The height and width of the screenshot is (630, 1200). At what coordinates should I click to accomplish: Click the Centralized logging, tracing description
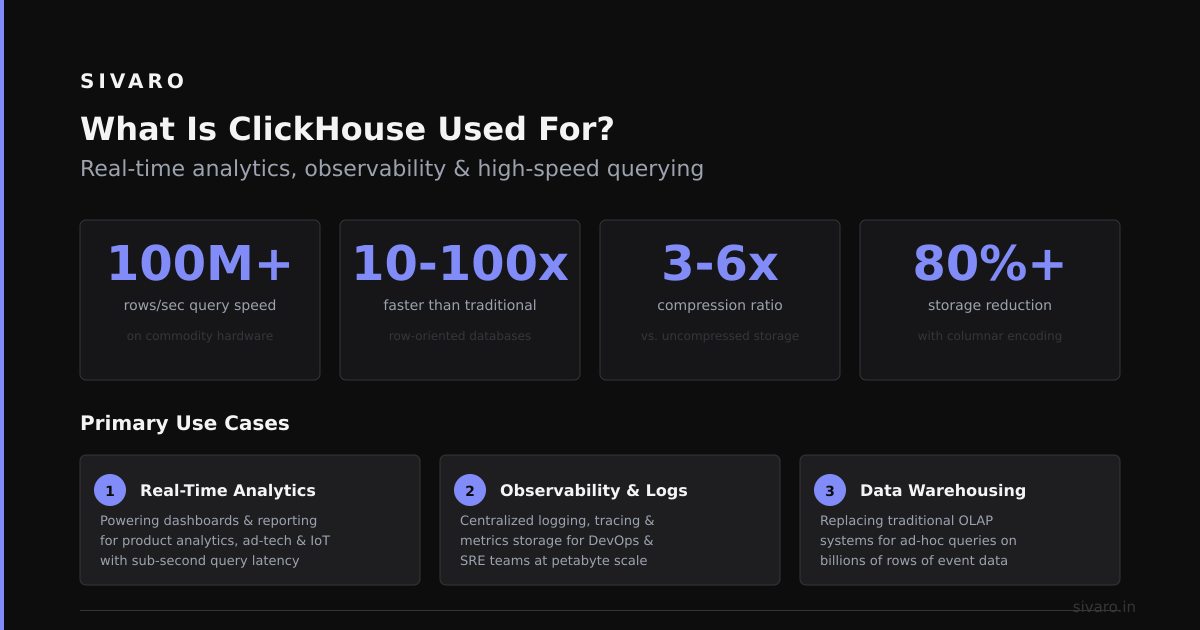[557, 541]
